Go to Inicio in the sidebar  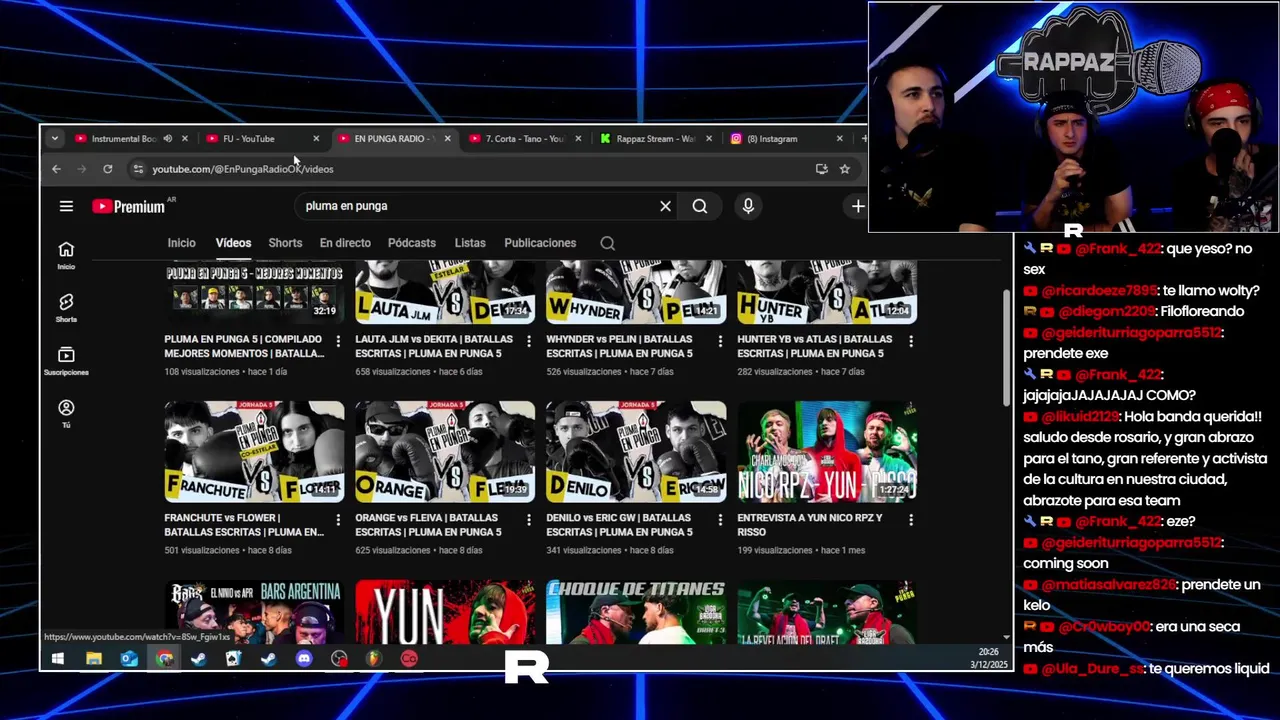click(x=66, y=256)
